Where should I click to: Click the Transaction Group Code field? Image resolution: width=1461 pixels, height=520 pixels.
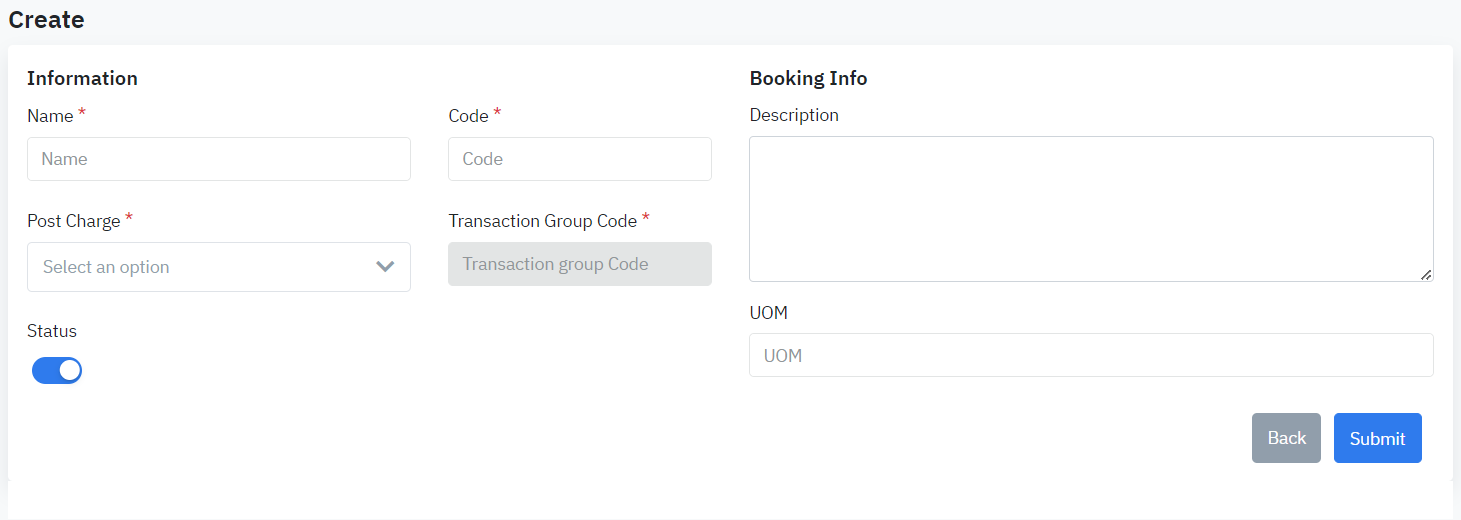tap(579, 264)
